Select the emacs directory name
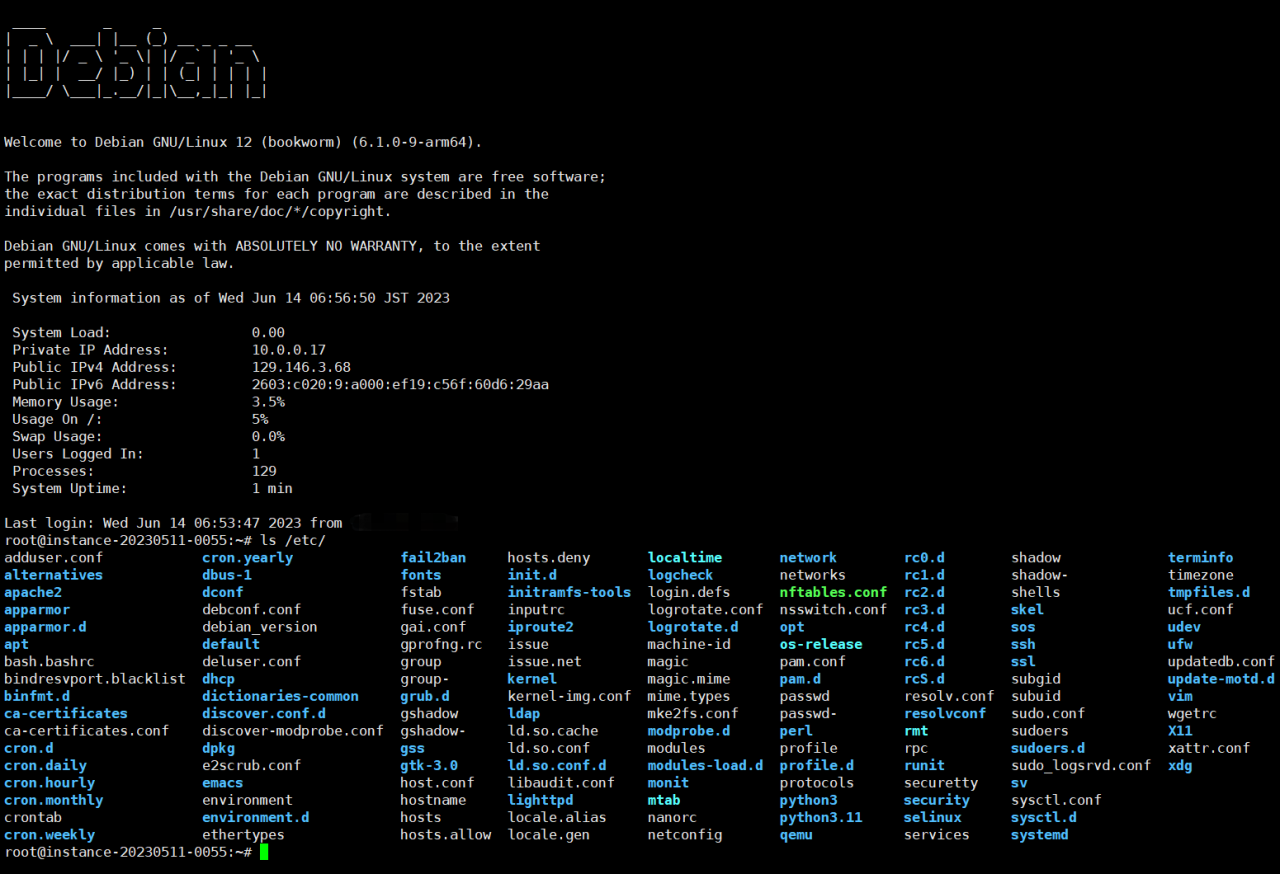Image resolution: width=1280 pixels, height=874 pixels. 222,783
